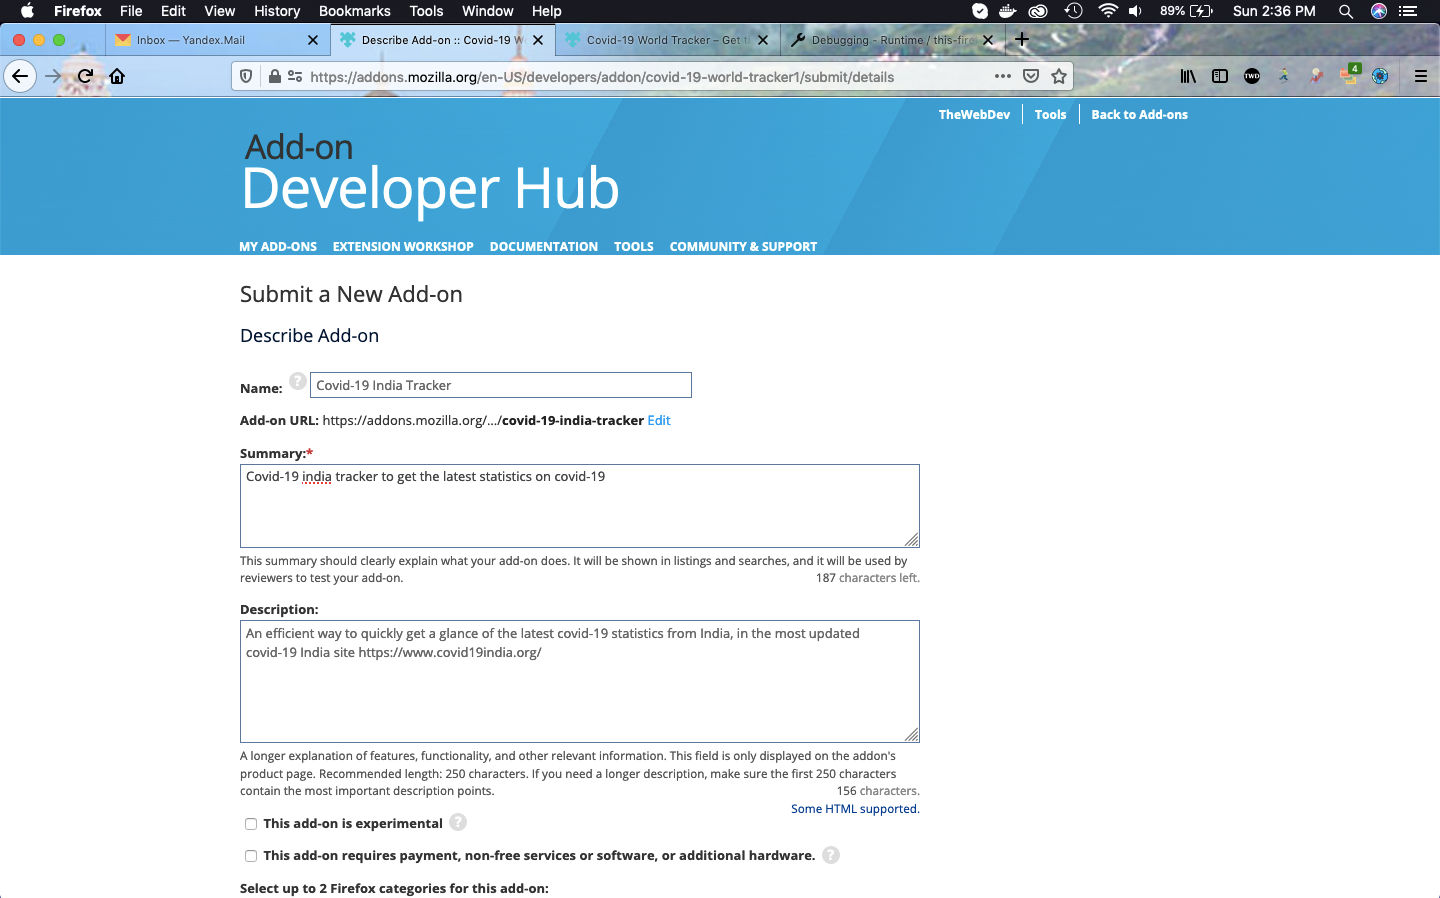Check 'This add-on requires payment' box

(x=251, y=856)
